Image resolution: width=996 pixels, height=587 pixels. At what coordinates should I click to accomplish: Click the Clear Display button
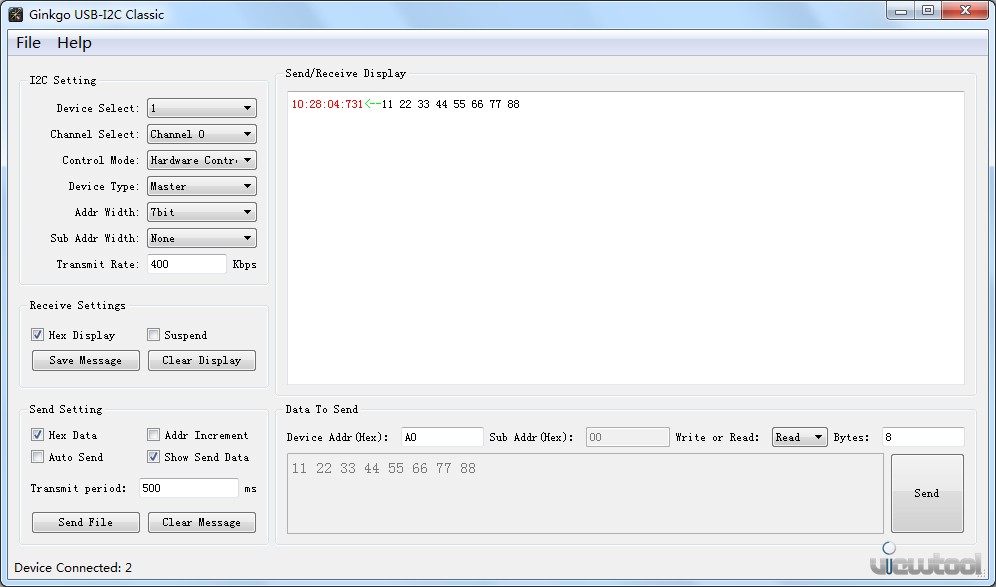coord(202,360)
